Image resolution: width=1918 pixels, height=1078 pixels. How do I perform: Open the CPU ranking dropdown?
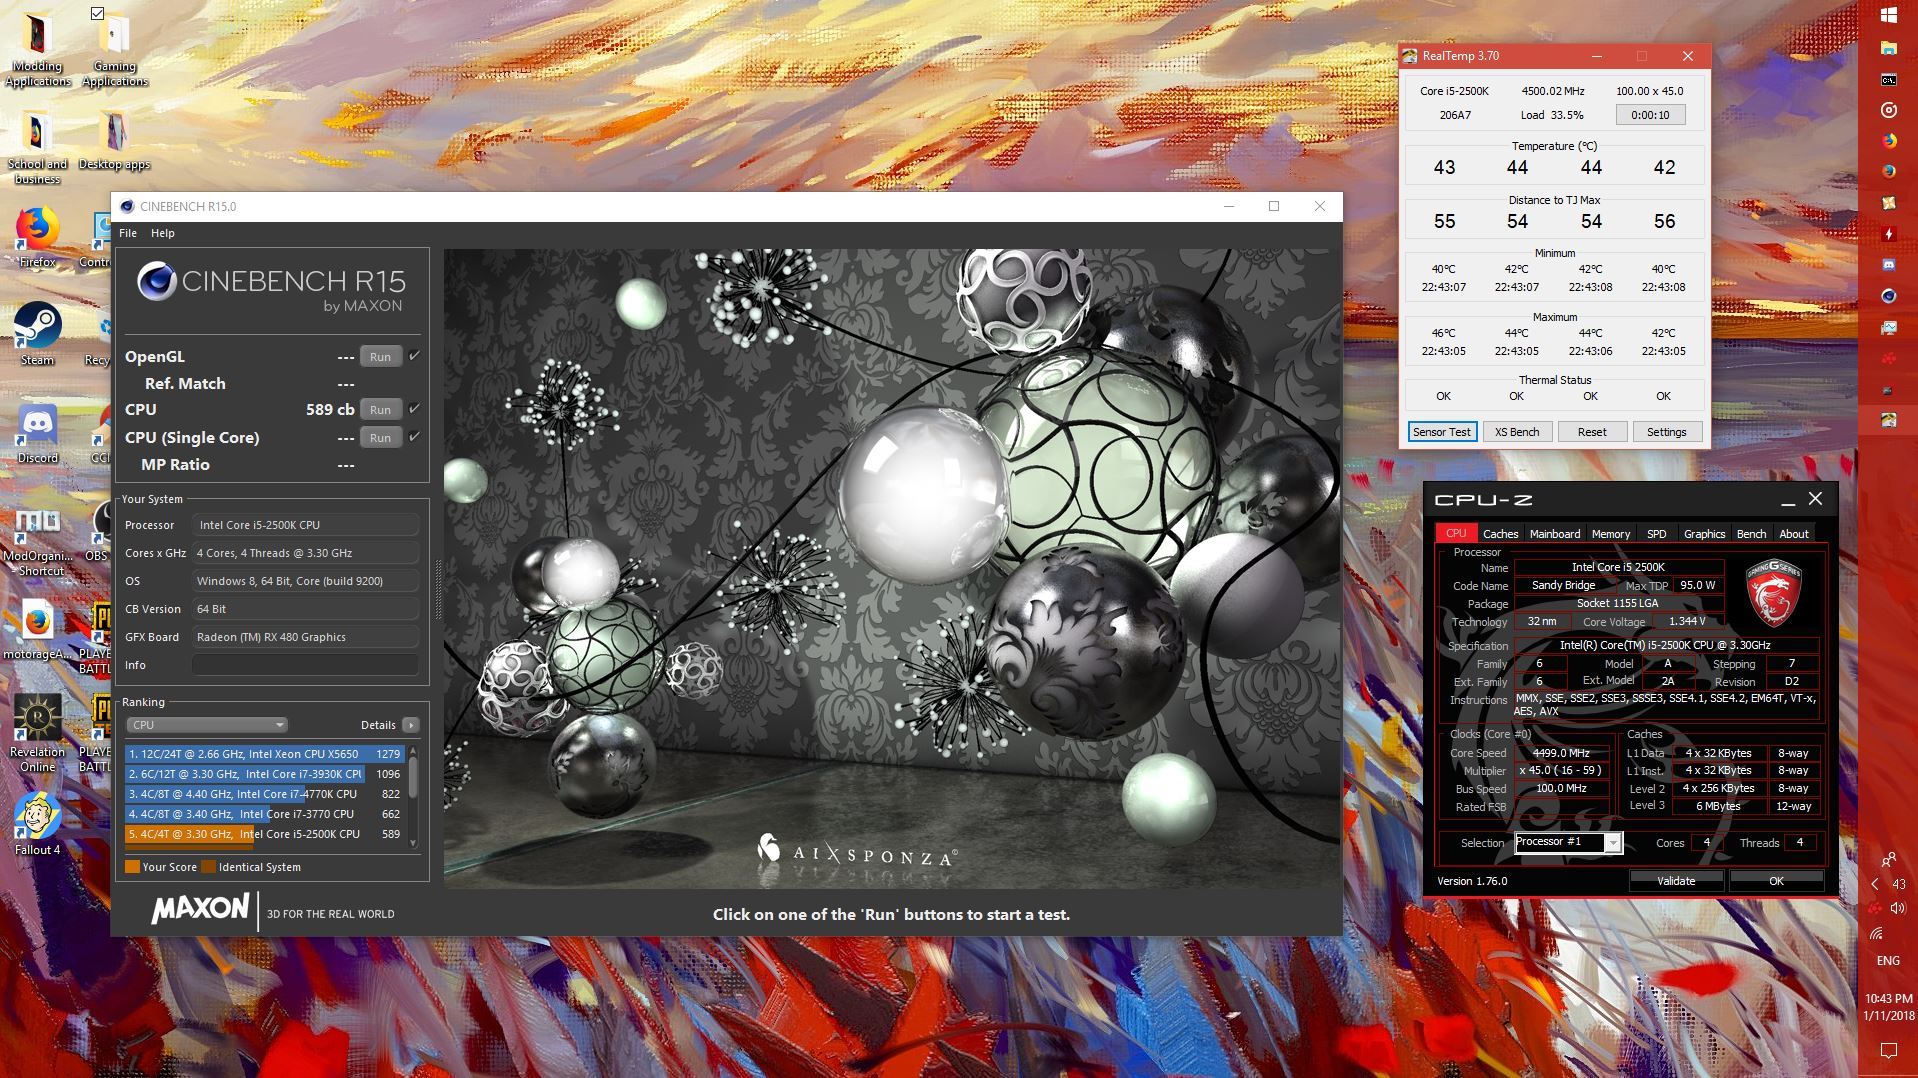point(207,725)
